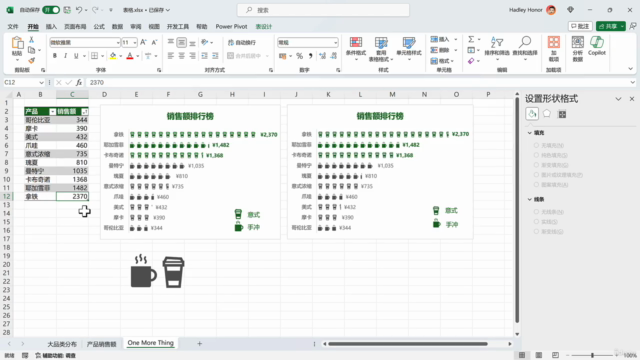This screenshot has height=360, width=640.
Task: Toggle Italic formatting
Action: (65, 56)
